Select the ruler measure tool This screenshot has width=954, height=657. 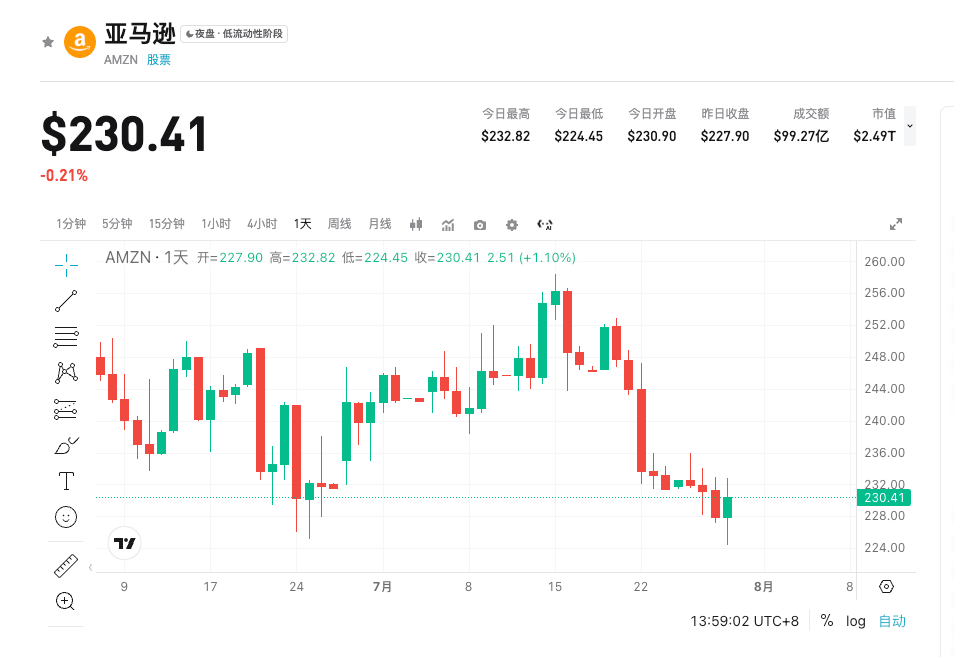pos(66,565)
